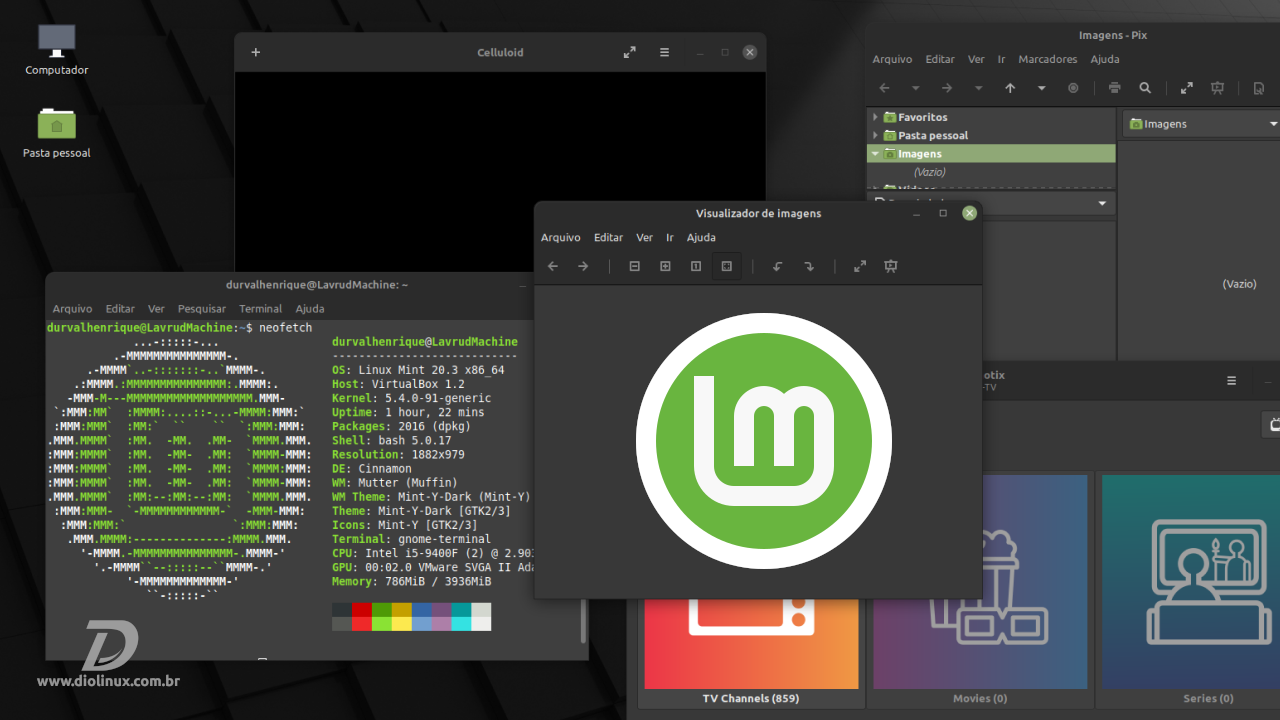Image resolution: width=1280 pixels, height=720 pixels.
Task: Open Pix Marcadores menu
Action: [x=1048, y=59]
